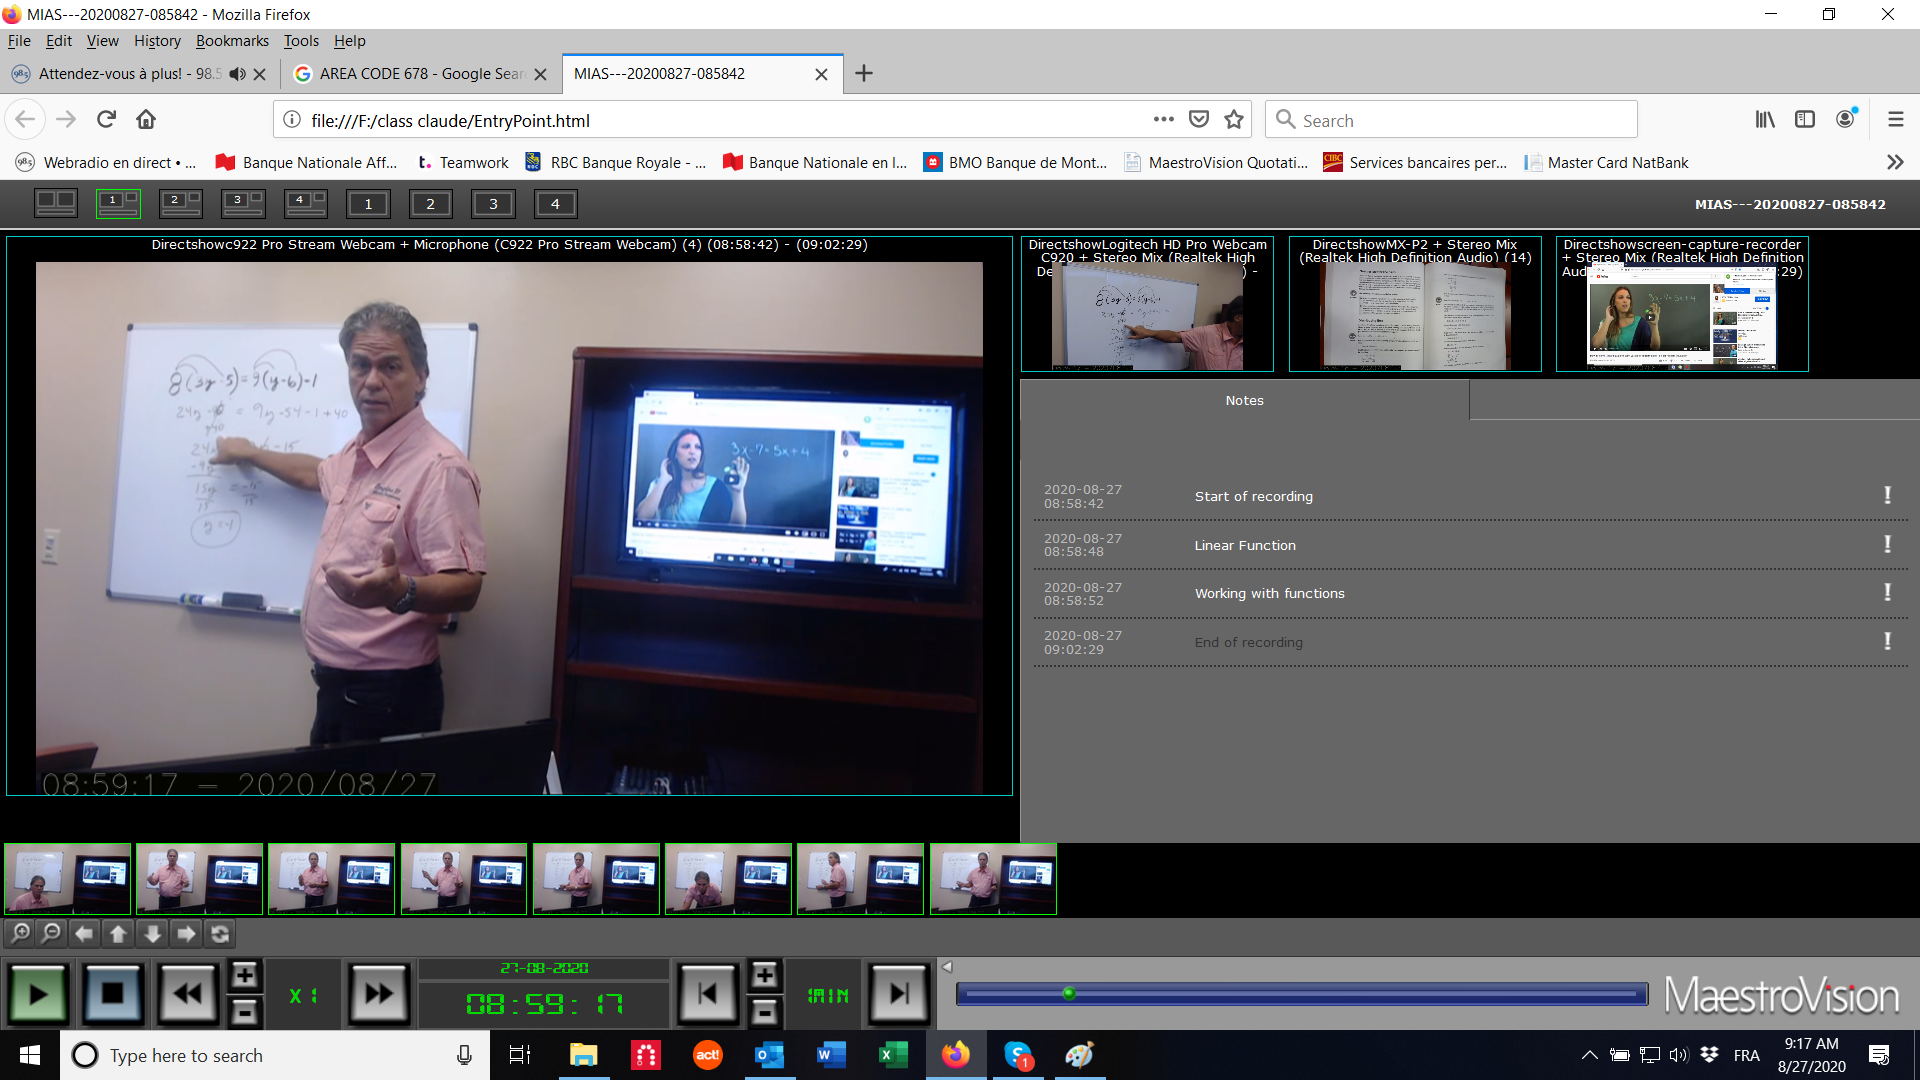Open the Logitech HD Pro Webcam C920 feed
The width and height of the screenshot is (1920, 1080).
click(x=1147, y=304)
